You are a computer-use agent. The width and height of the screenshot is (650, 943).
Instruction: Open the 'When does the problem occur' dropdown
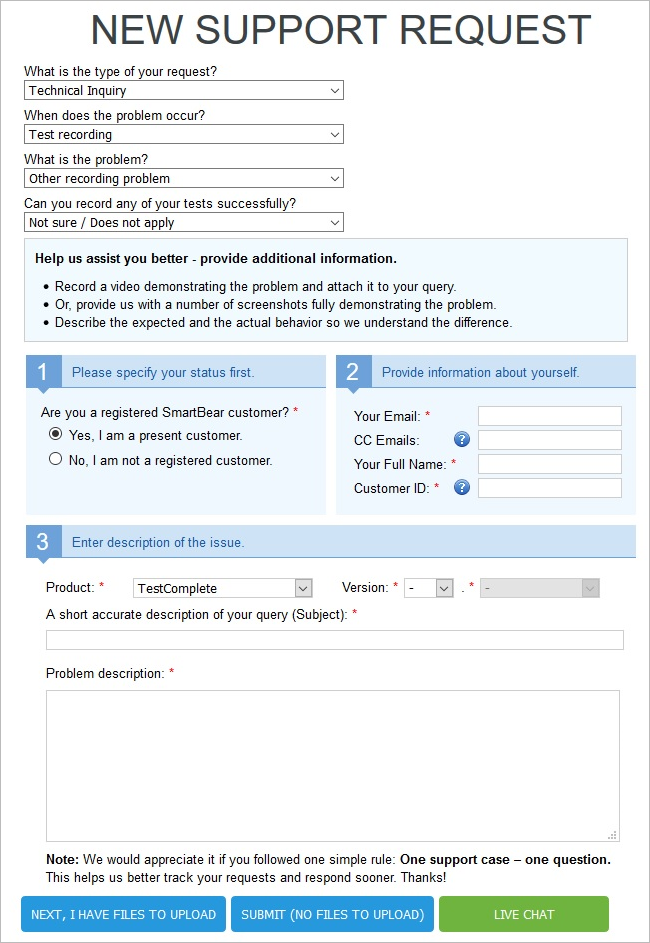[x=184, y=134]
